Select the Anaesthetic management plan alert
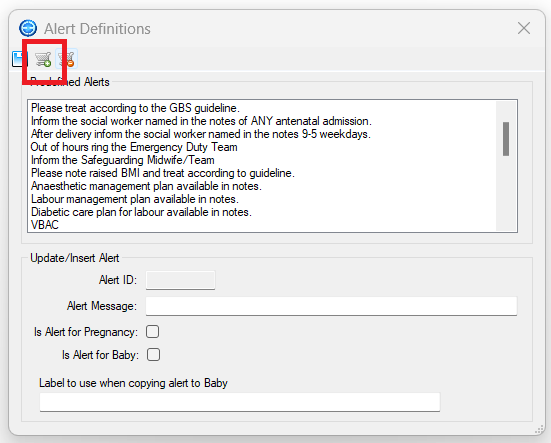The height and width of the screenshot is (443, 551). [146, 186]
